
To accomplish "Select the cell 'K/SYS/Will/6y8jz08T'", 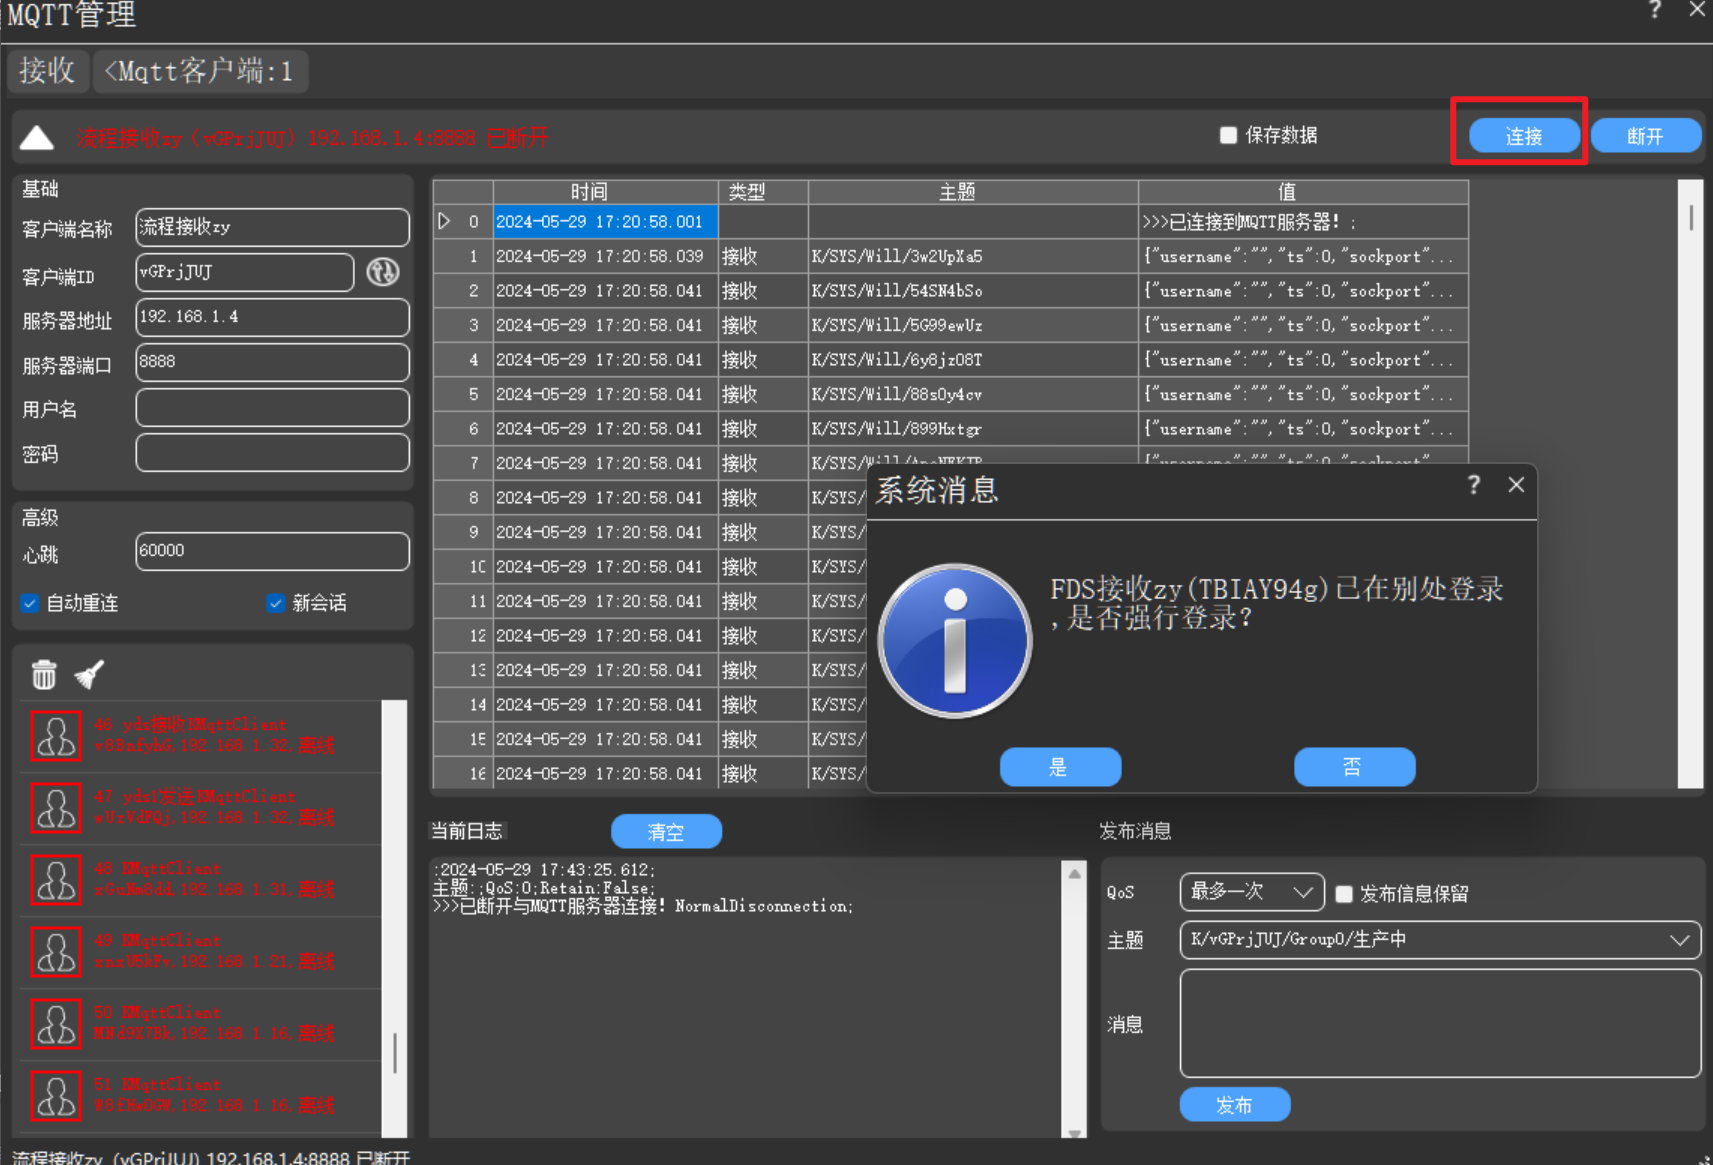I will coord(973,360).
